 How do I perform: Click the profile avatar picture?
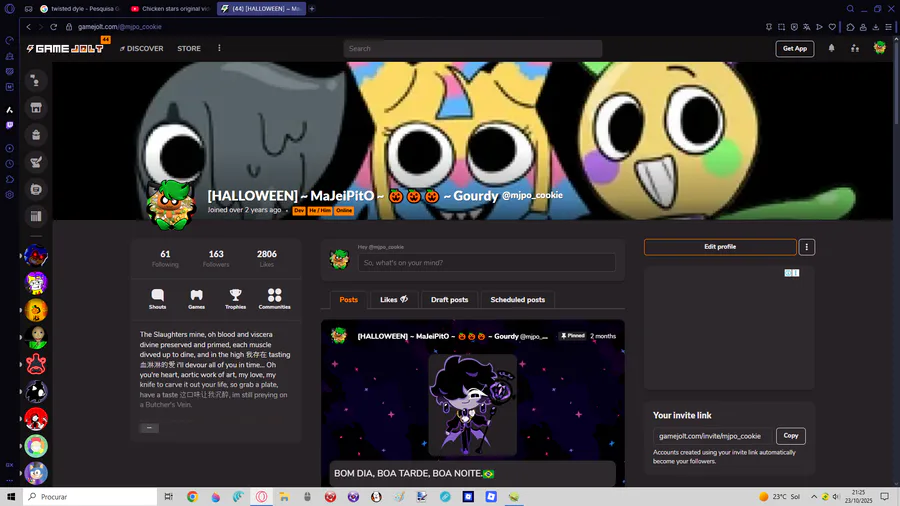pyautogui.click(x=170, y=205)
